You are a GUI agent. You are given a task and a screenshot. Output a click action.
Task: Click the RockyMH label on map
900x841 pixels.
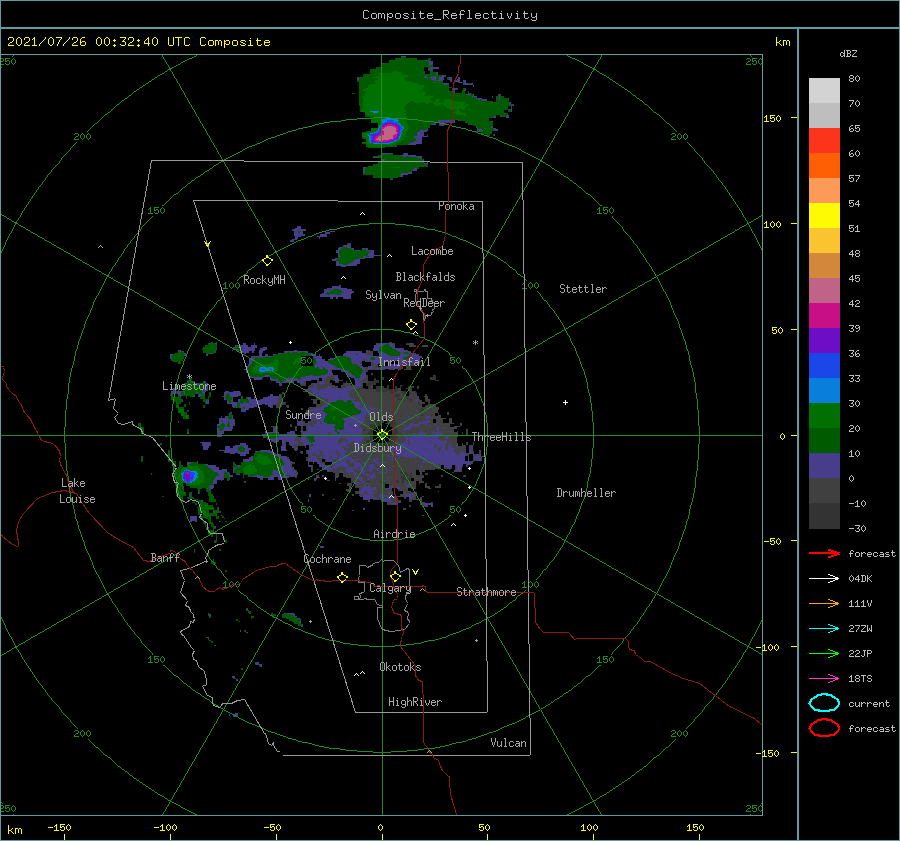tap(264, 280)
